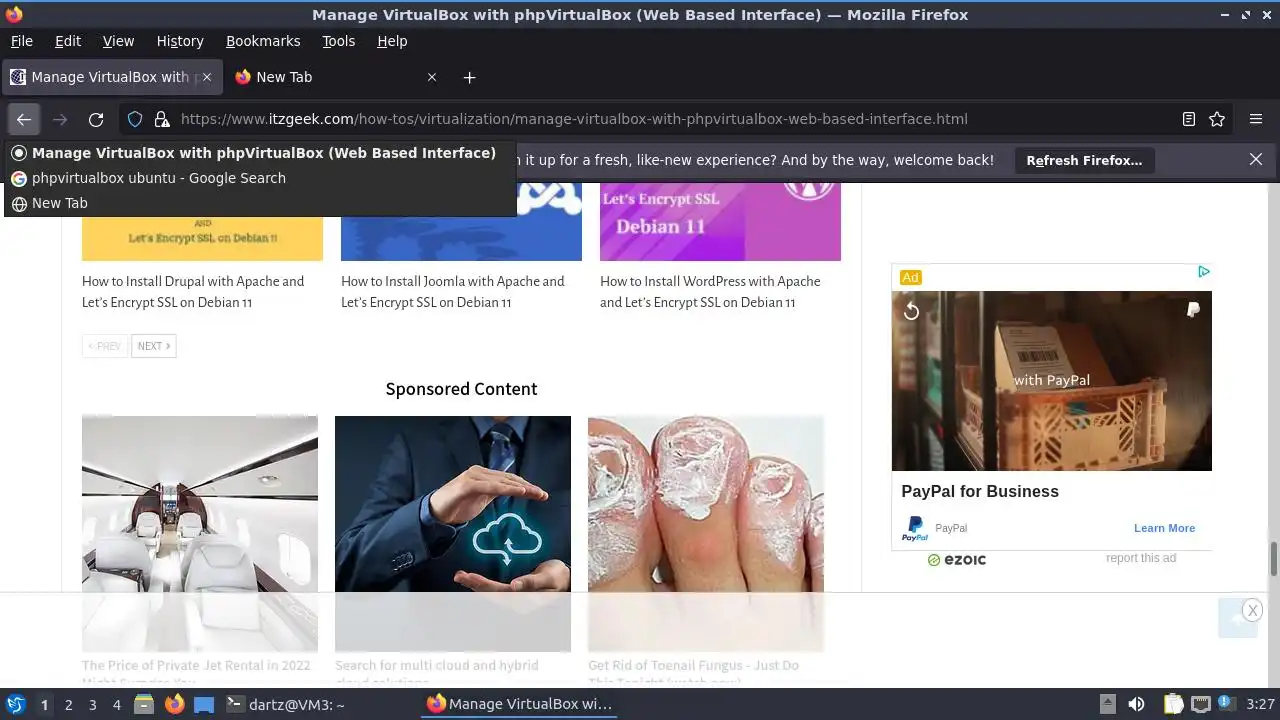The image size is (1280, 720).
Task: Click the page vertical scrollbar thumb
Action: coord(1274,559)
